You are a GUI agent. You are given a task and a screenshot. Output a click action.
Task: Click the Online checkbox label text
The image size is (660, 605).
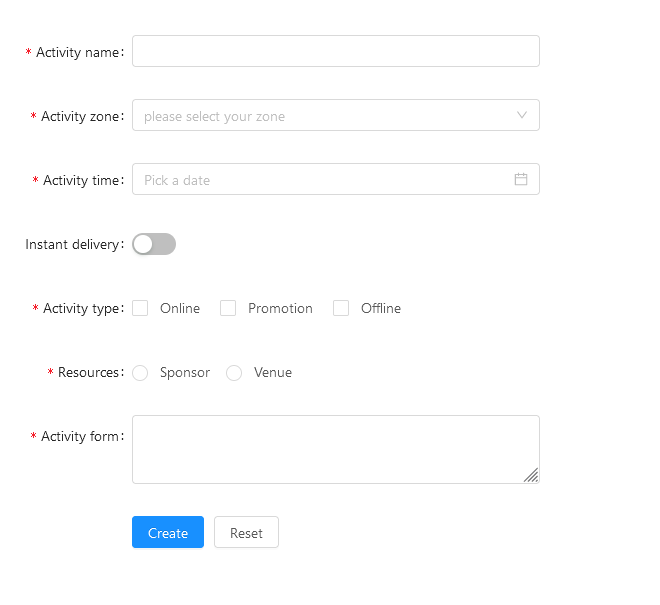tap(180, 308)
